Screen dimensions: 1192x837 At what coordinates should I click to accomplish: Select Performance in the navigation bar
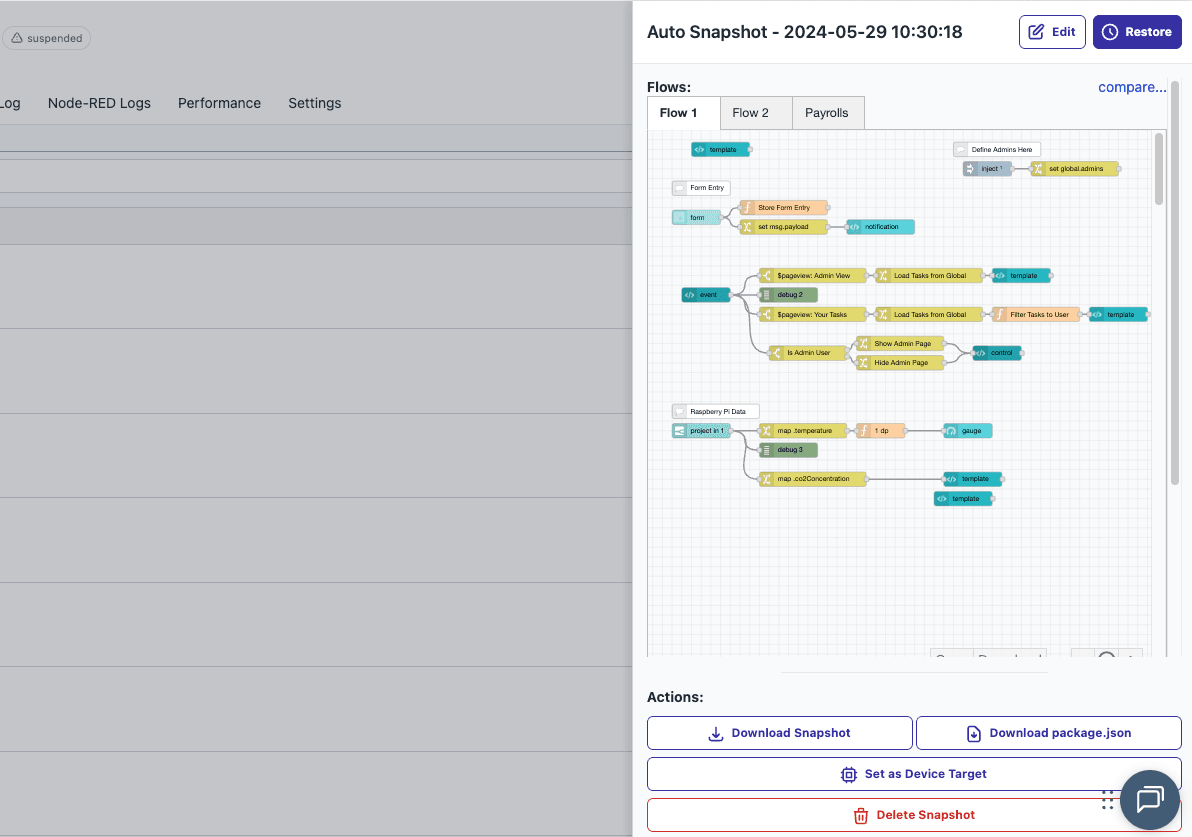(x=219, y=103)
